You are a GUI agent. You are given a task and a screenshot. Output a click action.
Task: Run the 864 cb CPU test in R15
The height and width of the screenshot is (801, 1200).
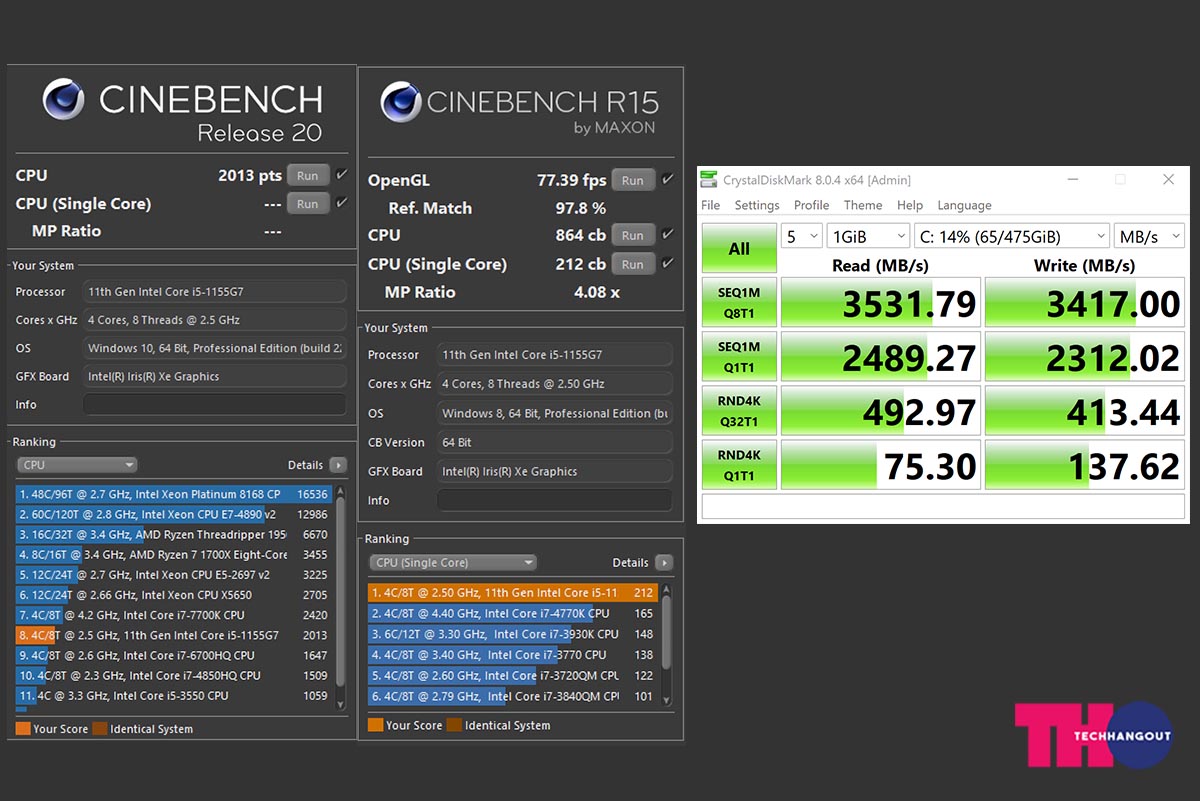point(633,235)
